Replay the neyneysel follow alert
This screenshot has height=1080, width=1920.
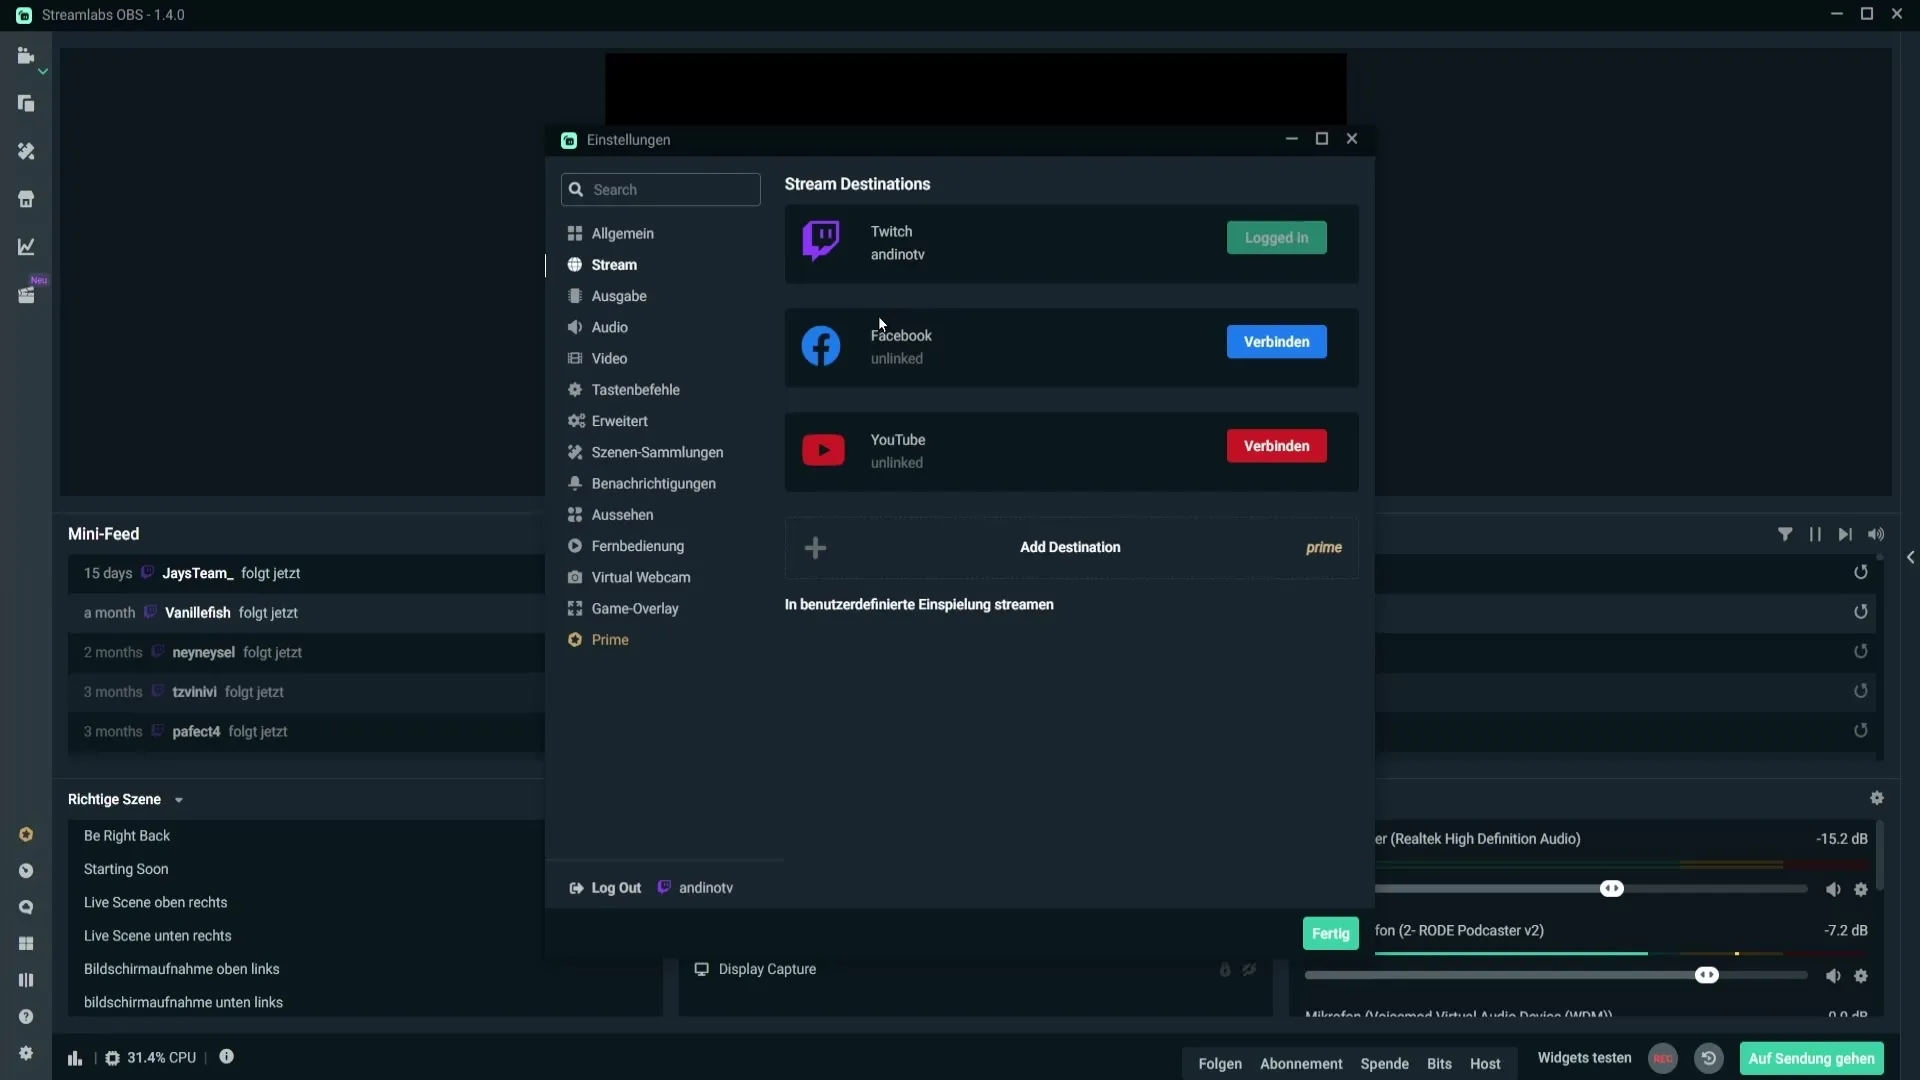pyautogui.click(x=1860, y=651)
